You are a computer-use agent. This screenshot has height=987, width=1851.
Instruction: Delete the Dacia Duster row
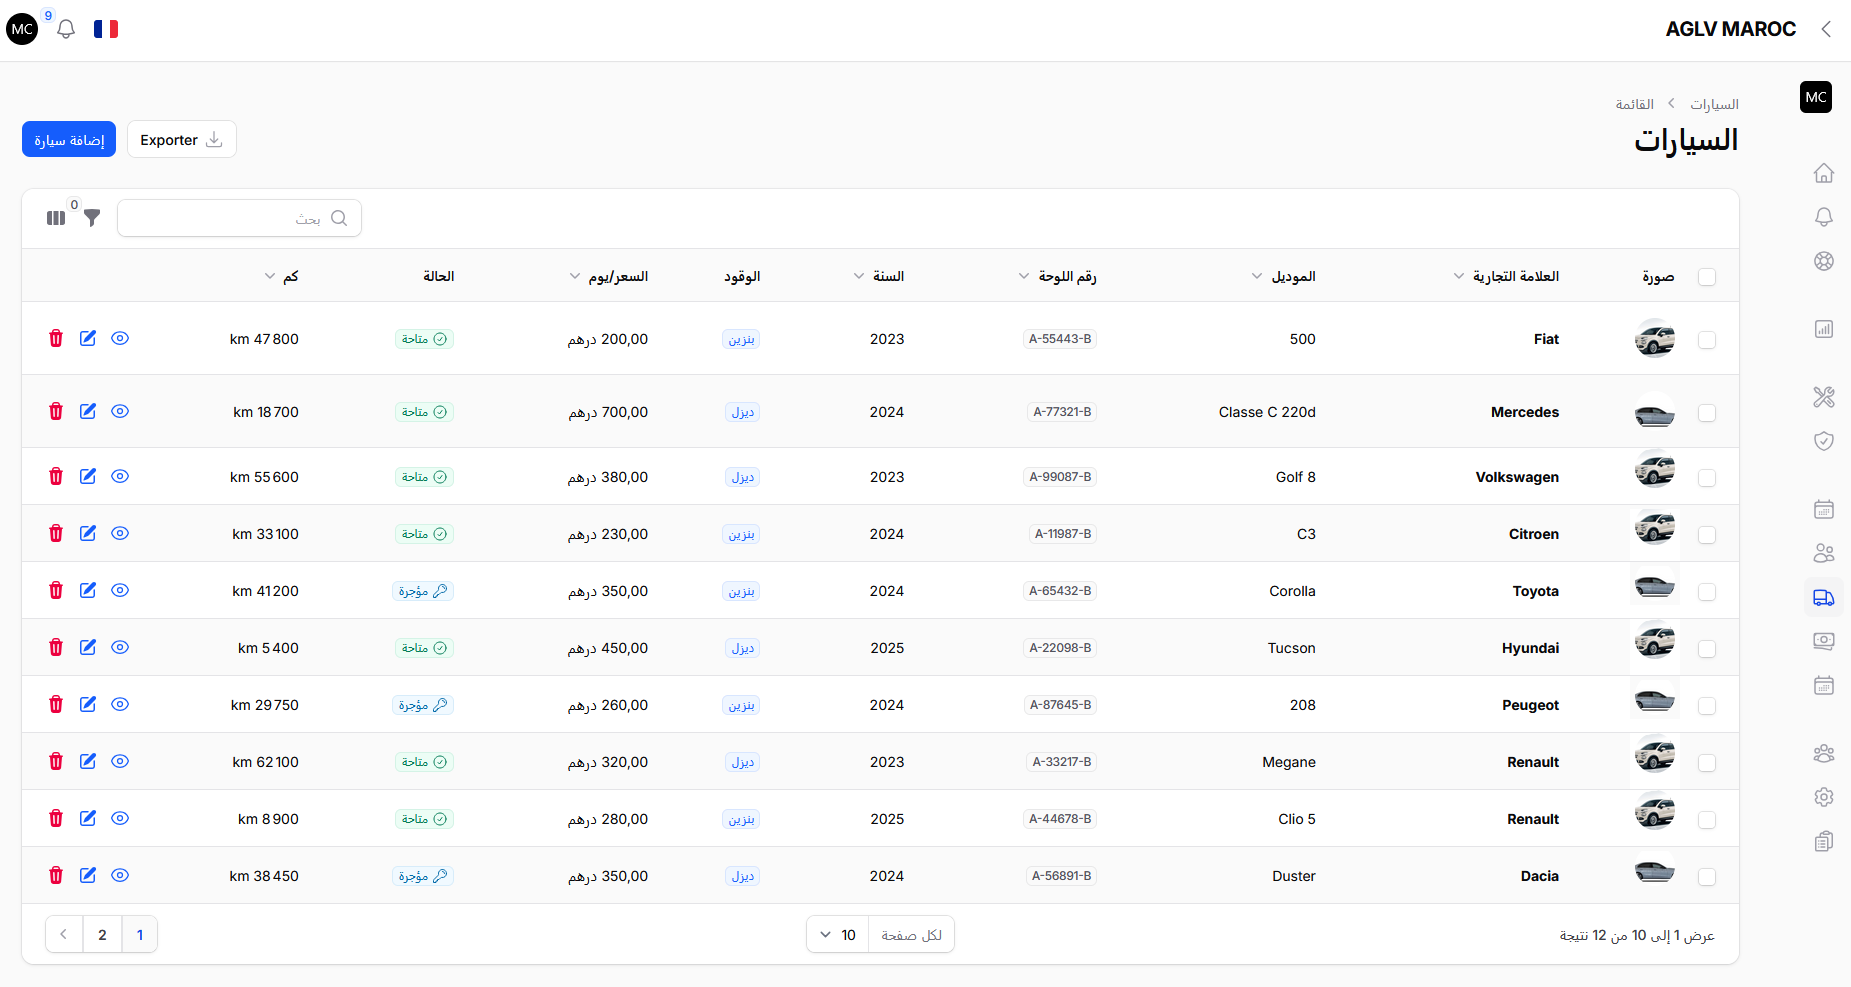[x=56, y=875]
